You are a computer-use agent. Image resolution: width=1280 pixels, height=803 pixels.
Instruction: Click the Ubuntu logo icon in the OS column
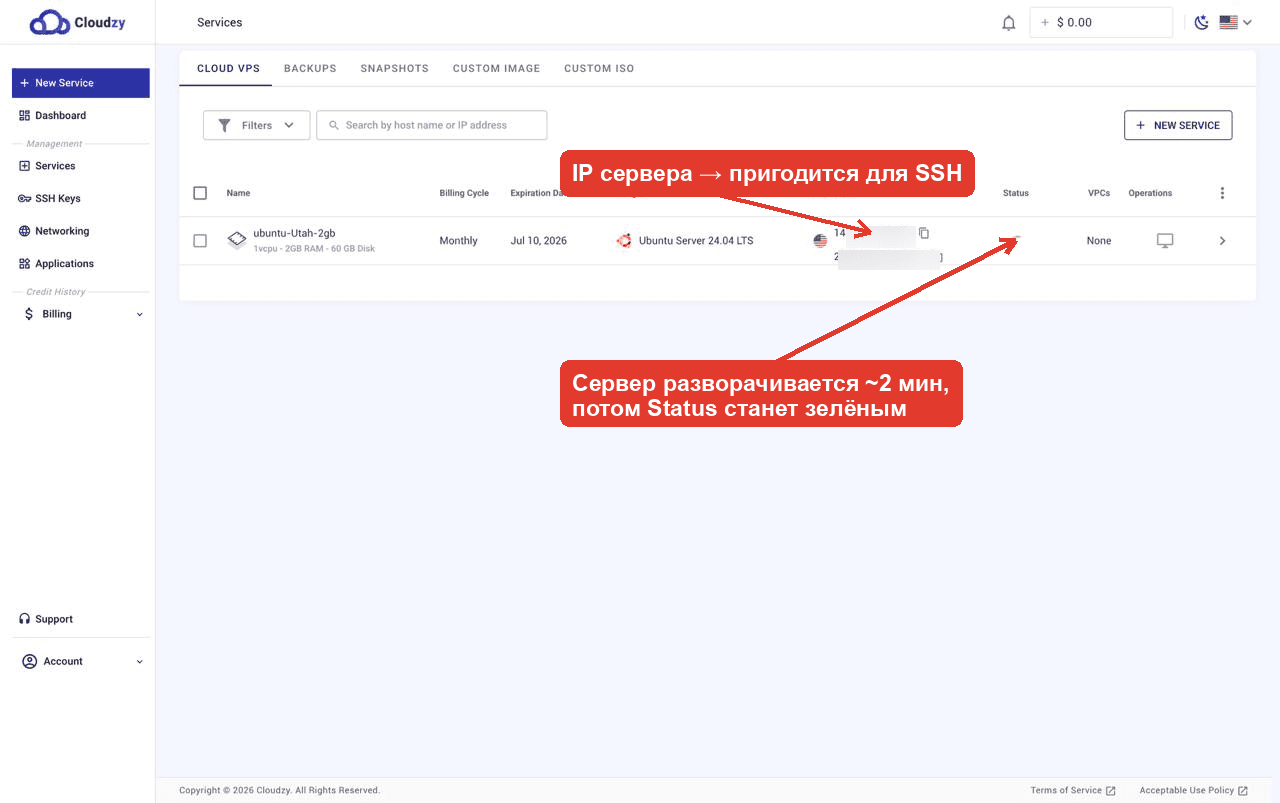point(624,240)
